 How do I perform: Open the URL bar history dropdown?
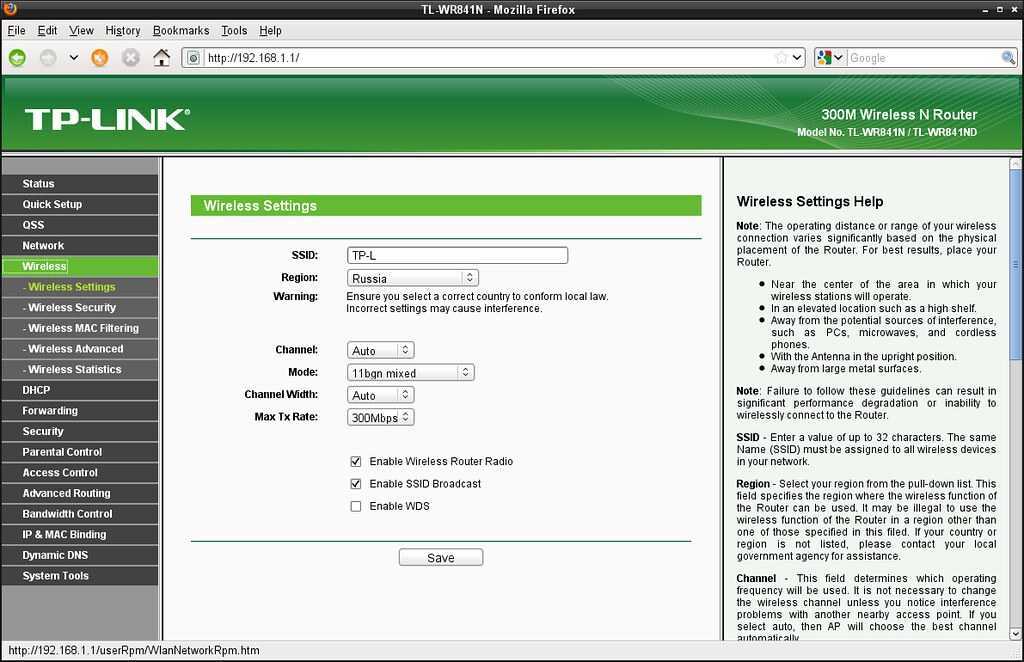(x=797, y=57)
